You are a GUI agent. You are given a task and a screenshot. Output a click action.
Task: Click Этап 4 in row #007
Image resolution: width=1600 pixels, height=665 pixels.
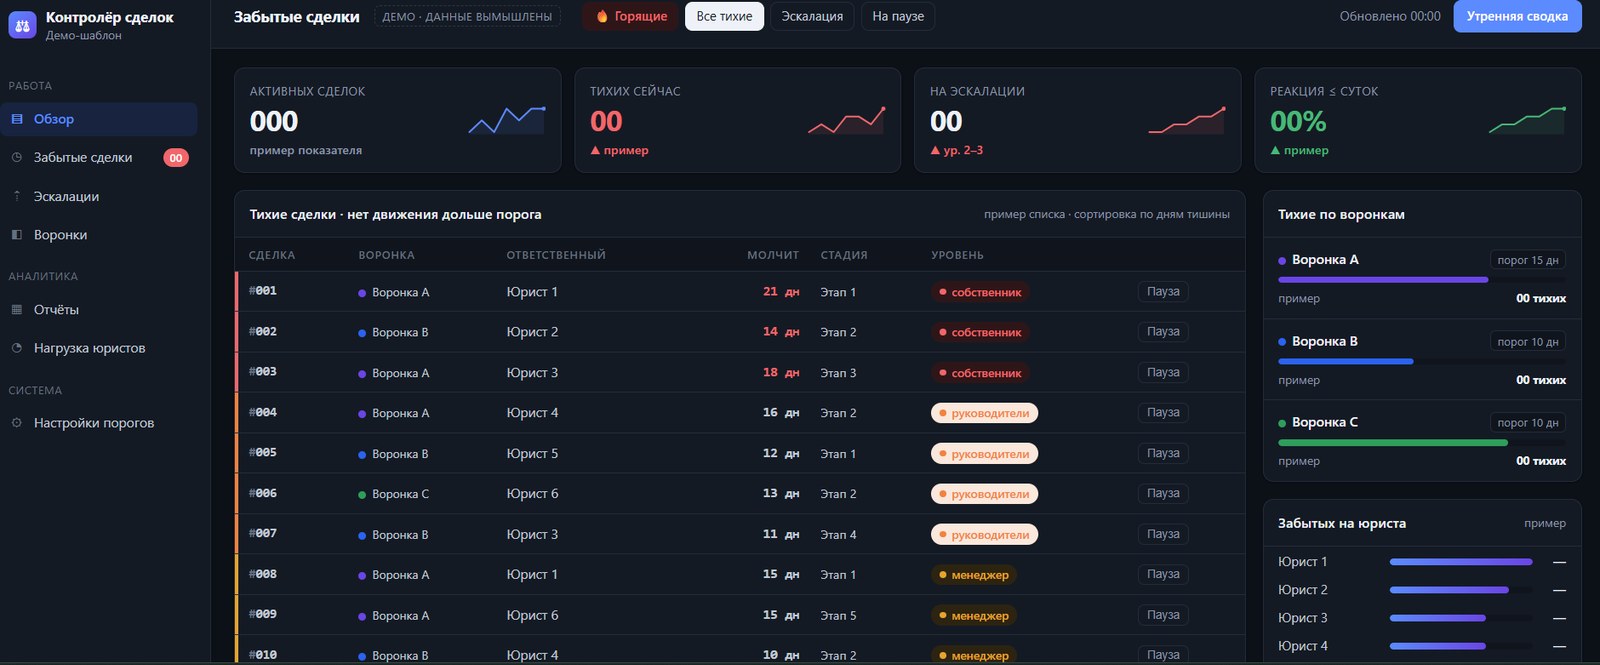[x=838, y=535]
